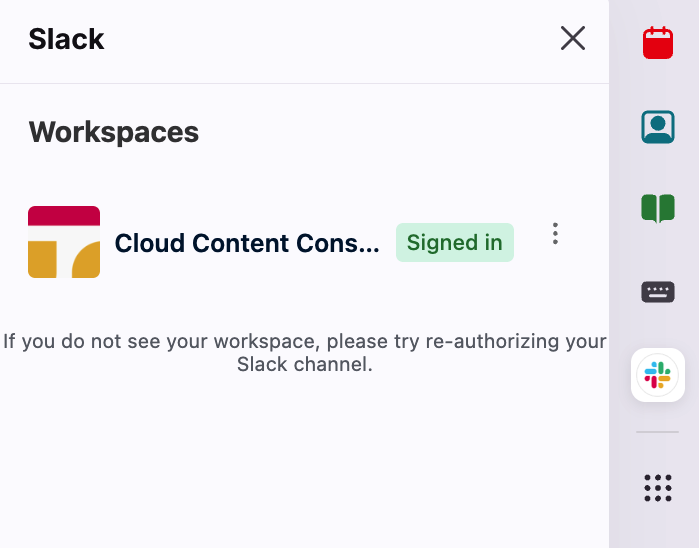The height and width of the screenshot is (548, 699).
Task: Click the red band of workspace logo
Action: click(x=64, y=215)
